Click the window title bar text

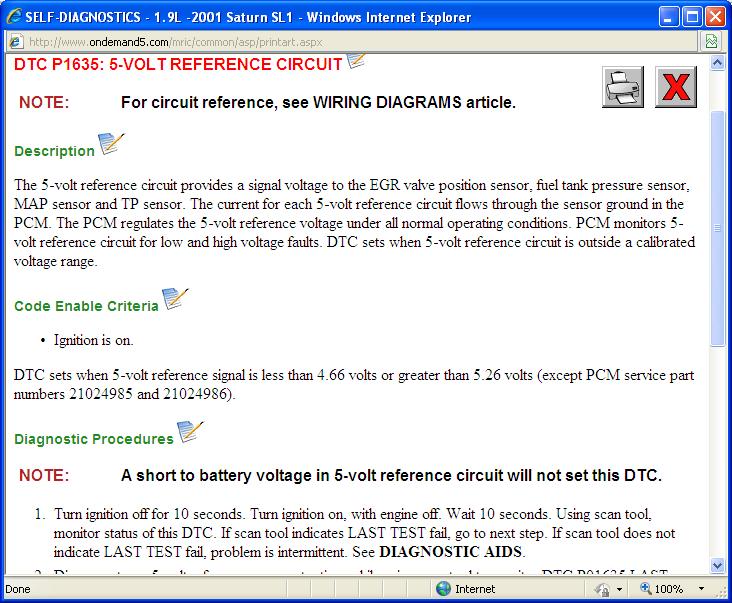point(248,17)
